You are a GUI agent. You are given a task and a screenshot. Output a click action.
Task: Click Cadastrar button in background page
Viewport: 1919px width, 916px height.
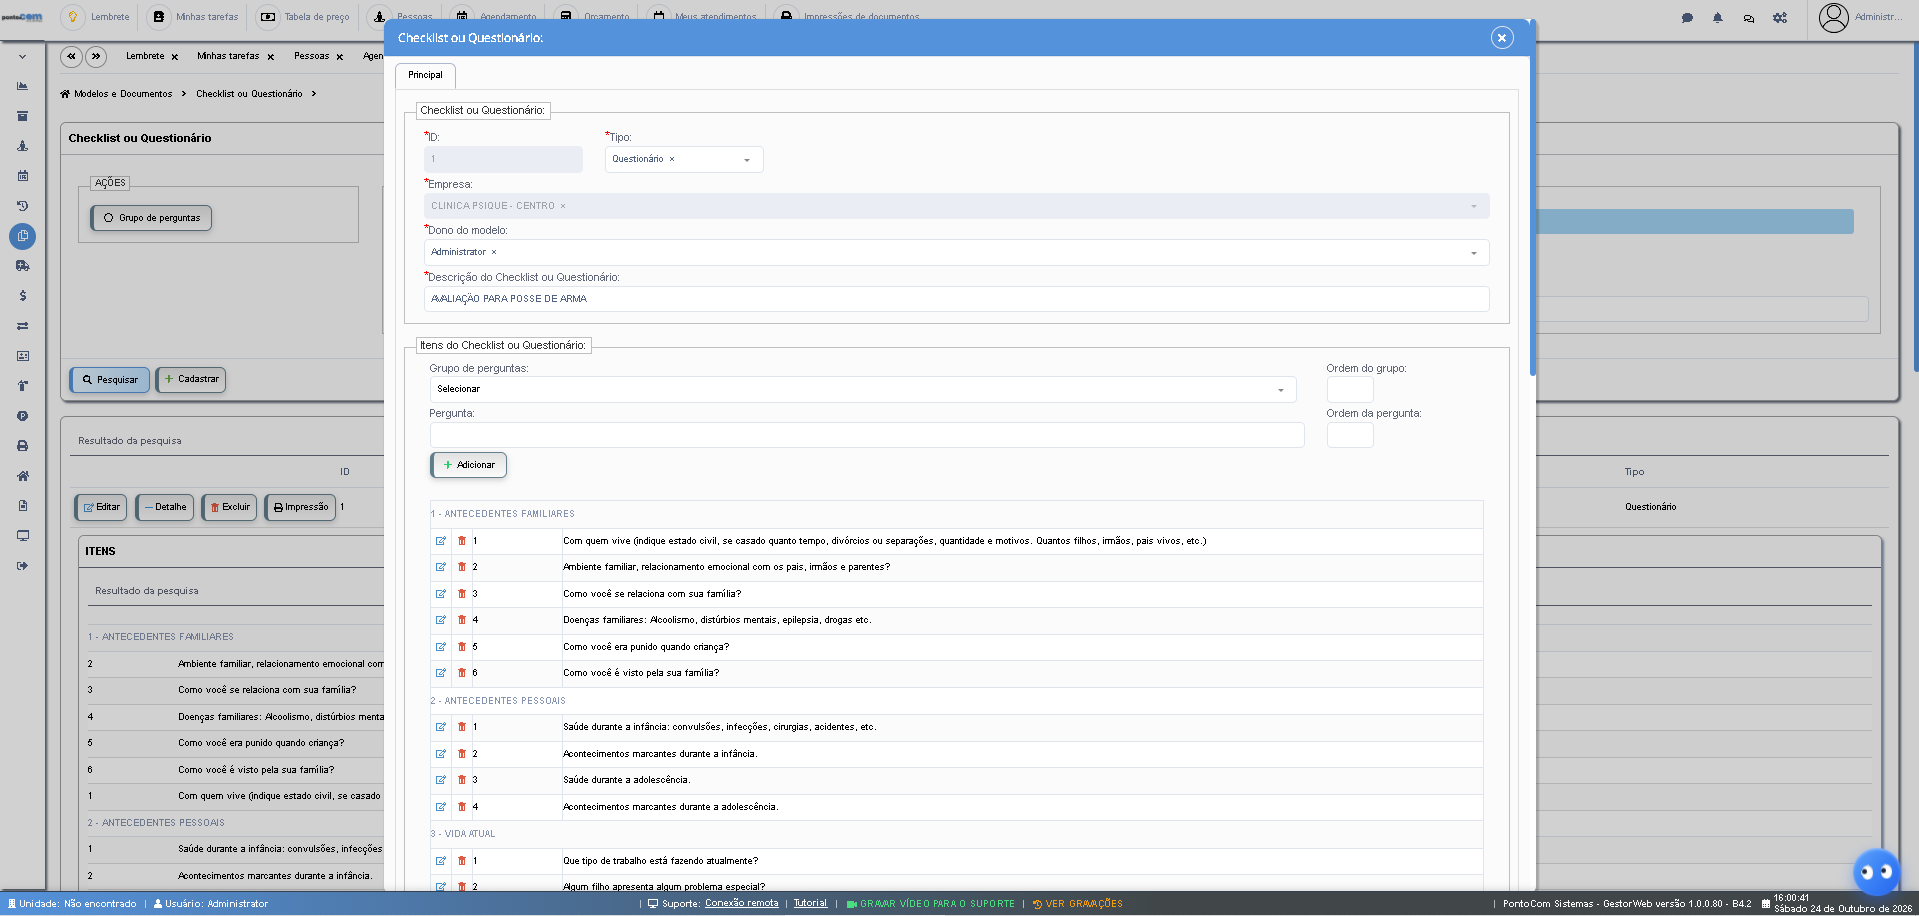[x=190, y=379]
